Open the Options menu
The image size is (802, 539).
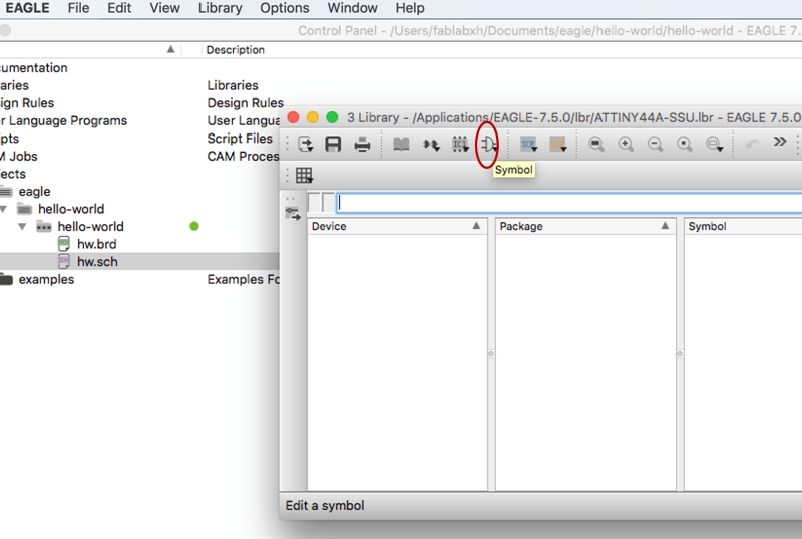(285, 8)
